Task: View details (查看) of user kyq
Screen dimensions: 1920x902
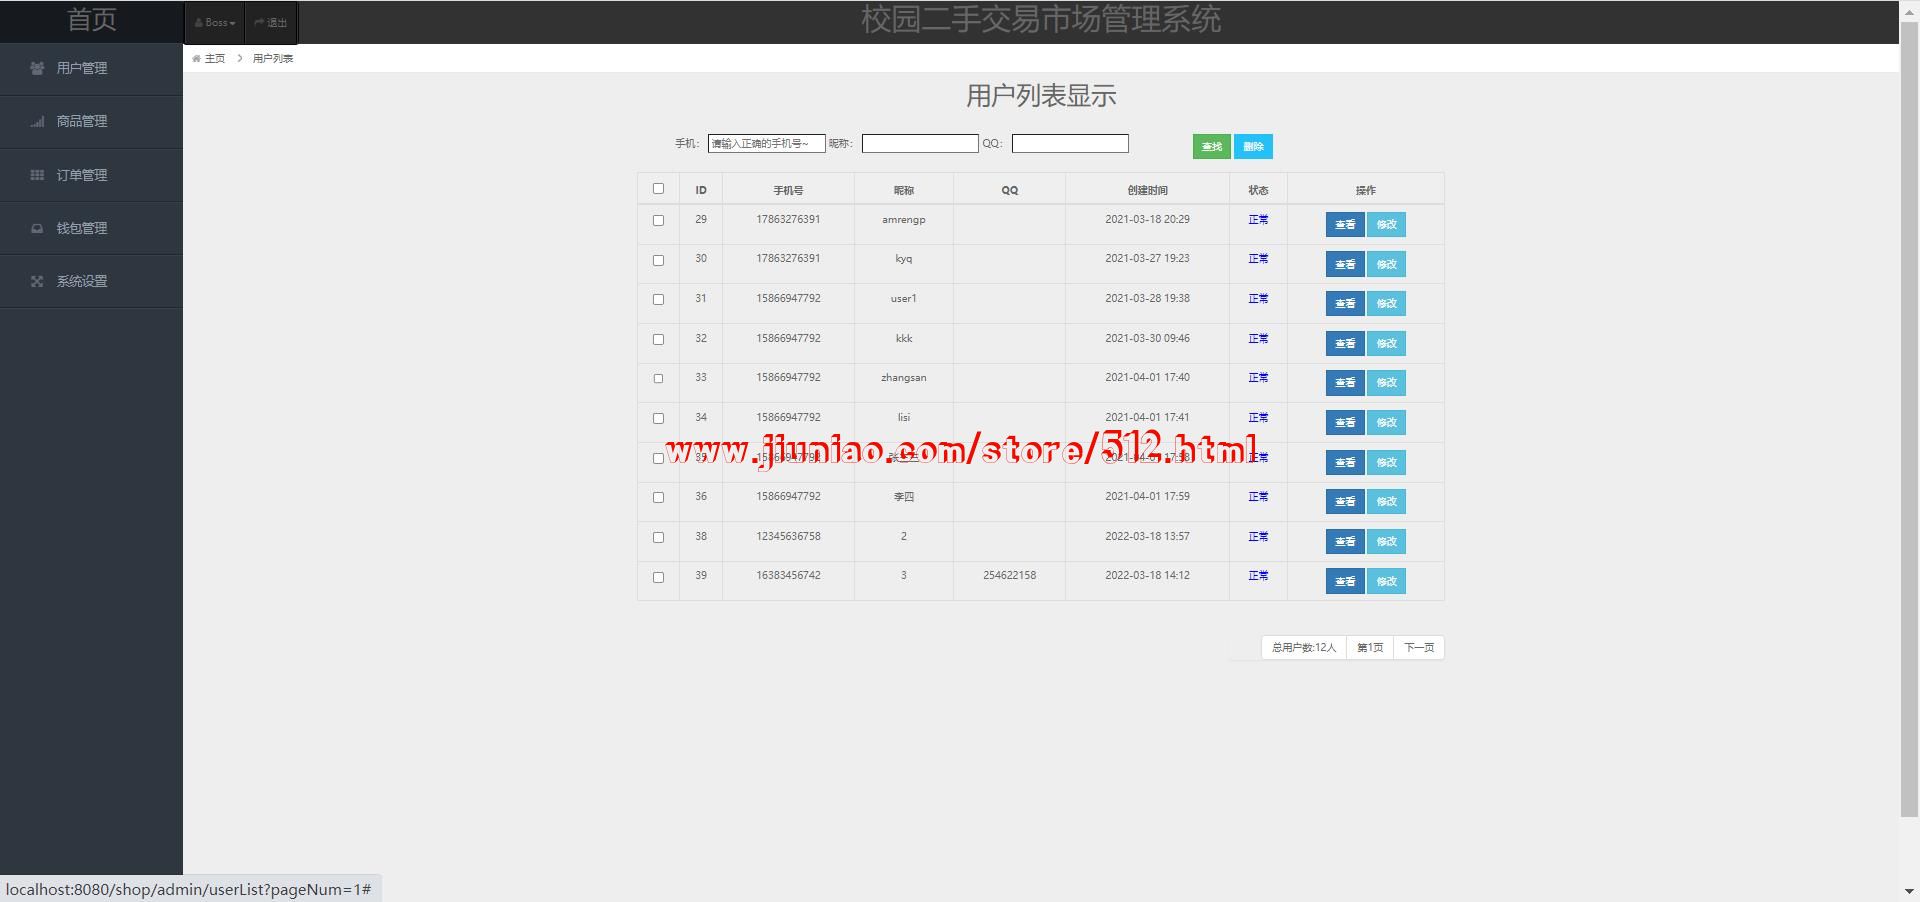Action: click(1345, 264)
